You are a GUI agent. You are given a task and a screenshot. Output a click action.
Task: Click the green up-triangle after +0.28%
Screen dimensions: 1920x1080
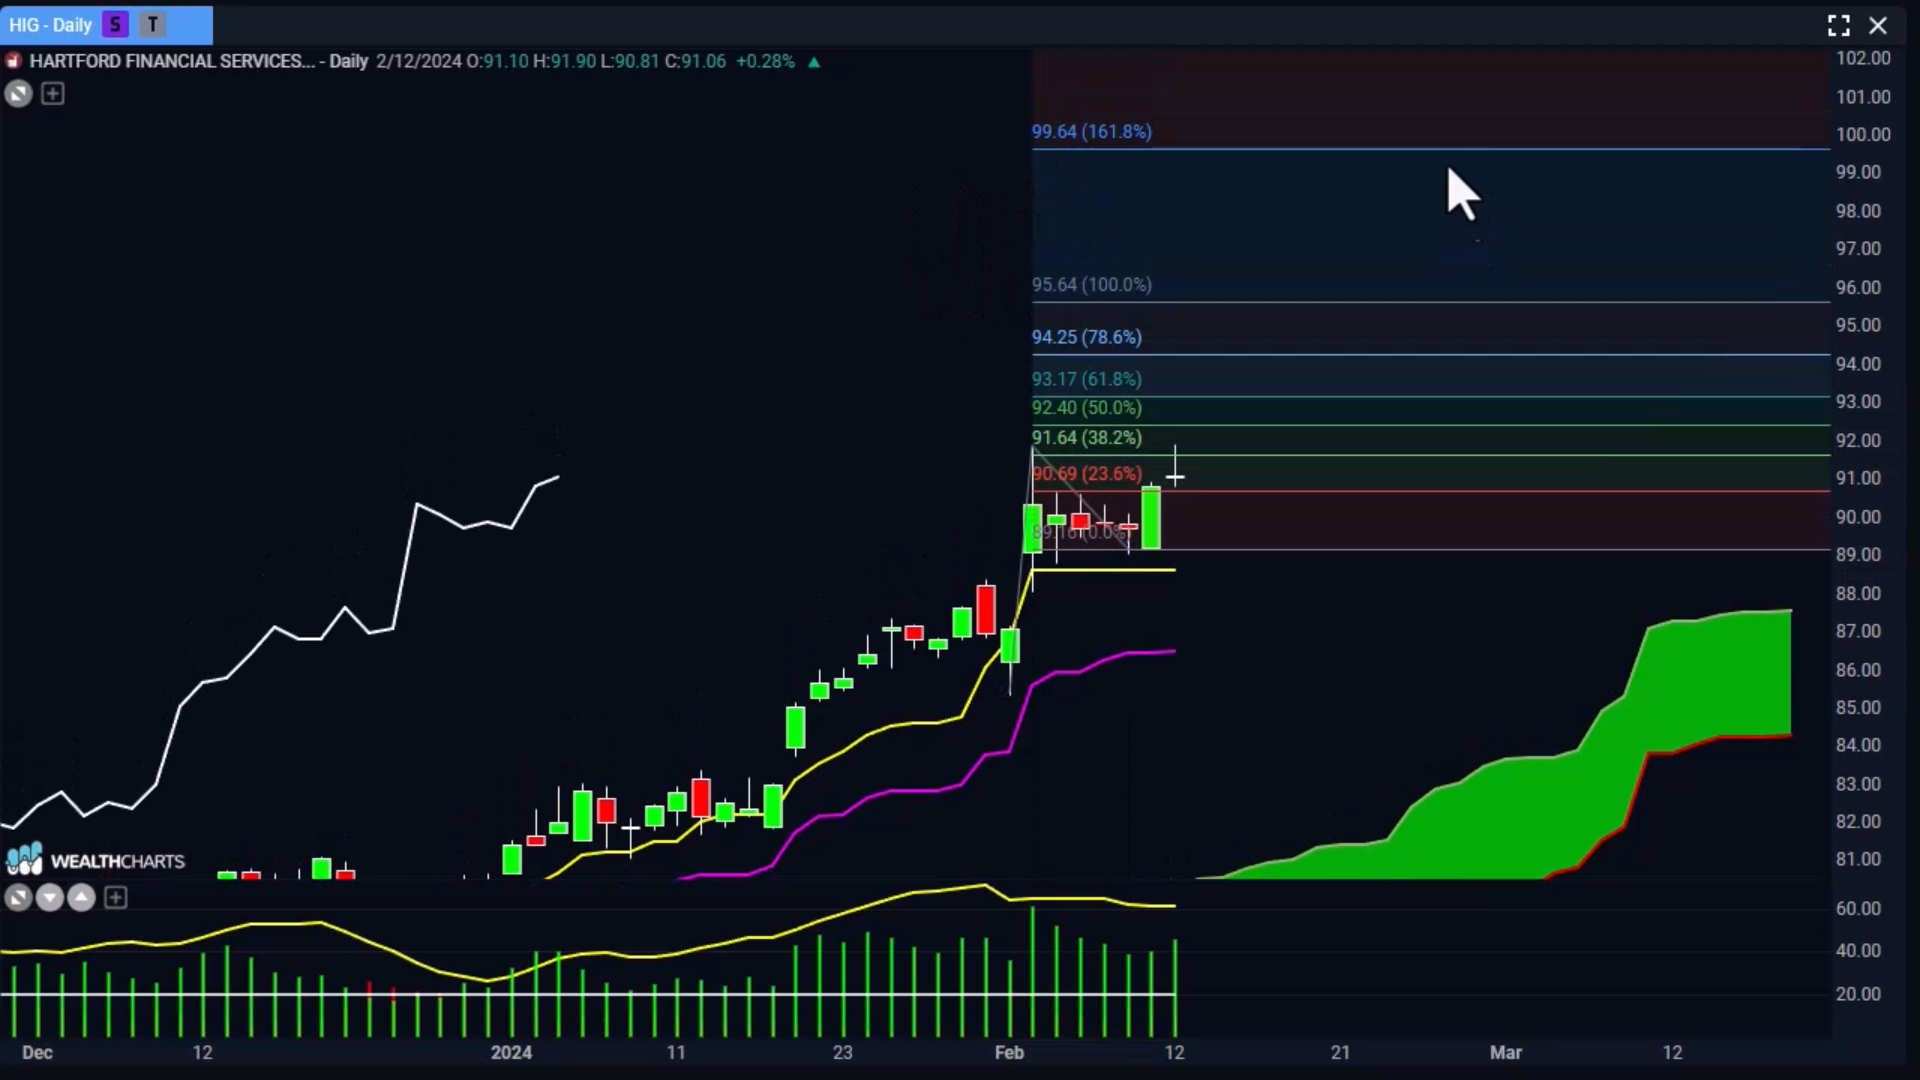tap(814, 62)
